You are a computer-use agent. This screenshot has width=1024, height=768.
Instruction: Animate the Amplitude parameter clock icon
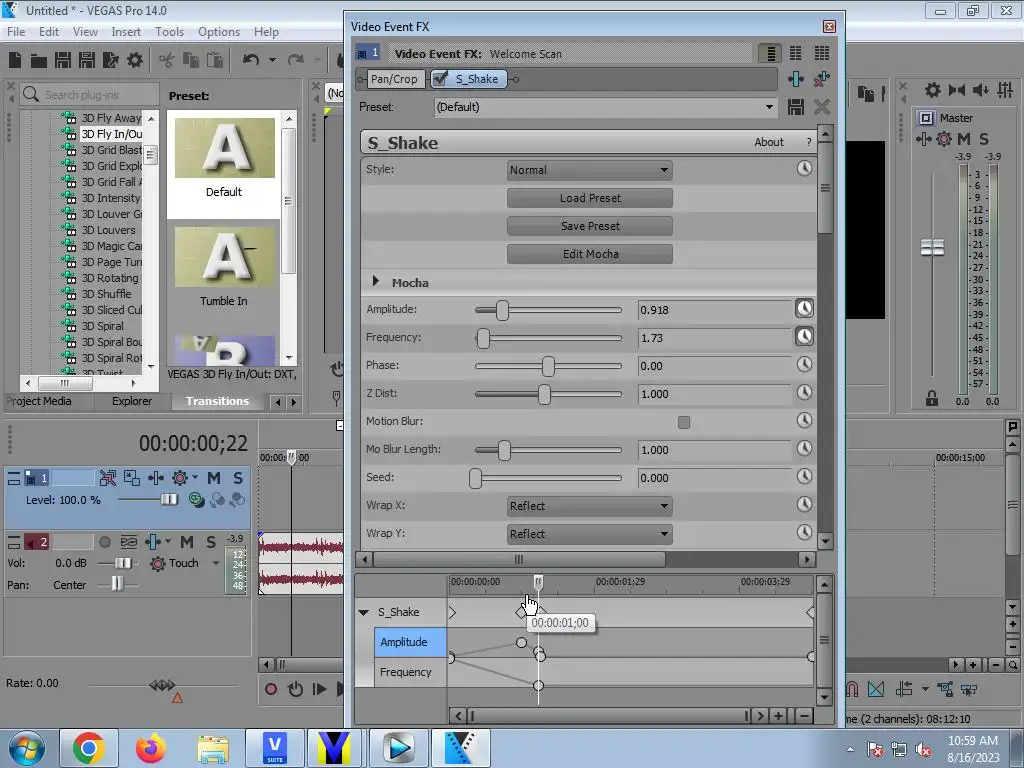tap(804, 308)
